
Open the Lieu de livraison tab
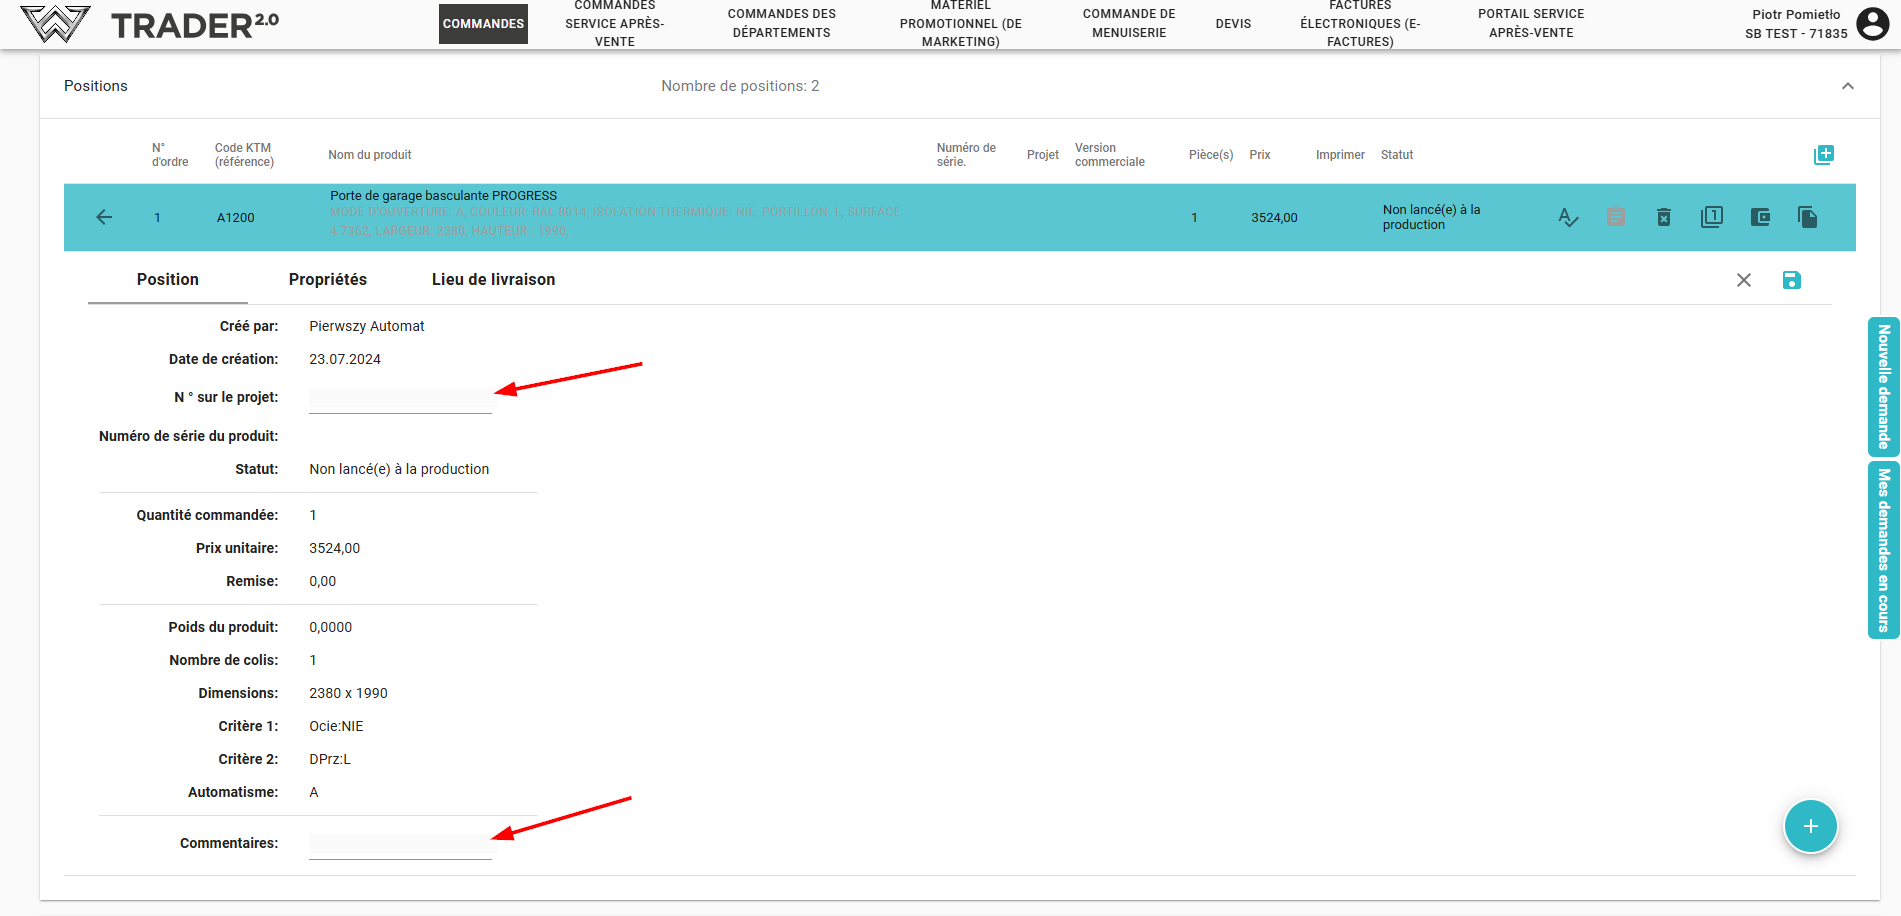pyautogui.click(x=493, y=280)
